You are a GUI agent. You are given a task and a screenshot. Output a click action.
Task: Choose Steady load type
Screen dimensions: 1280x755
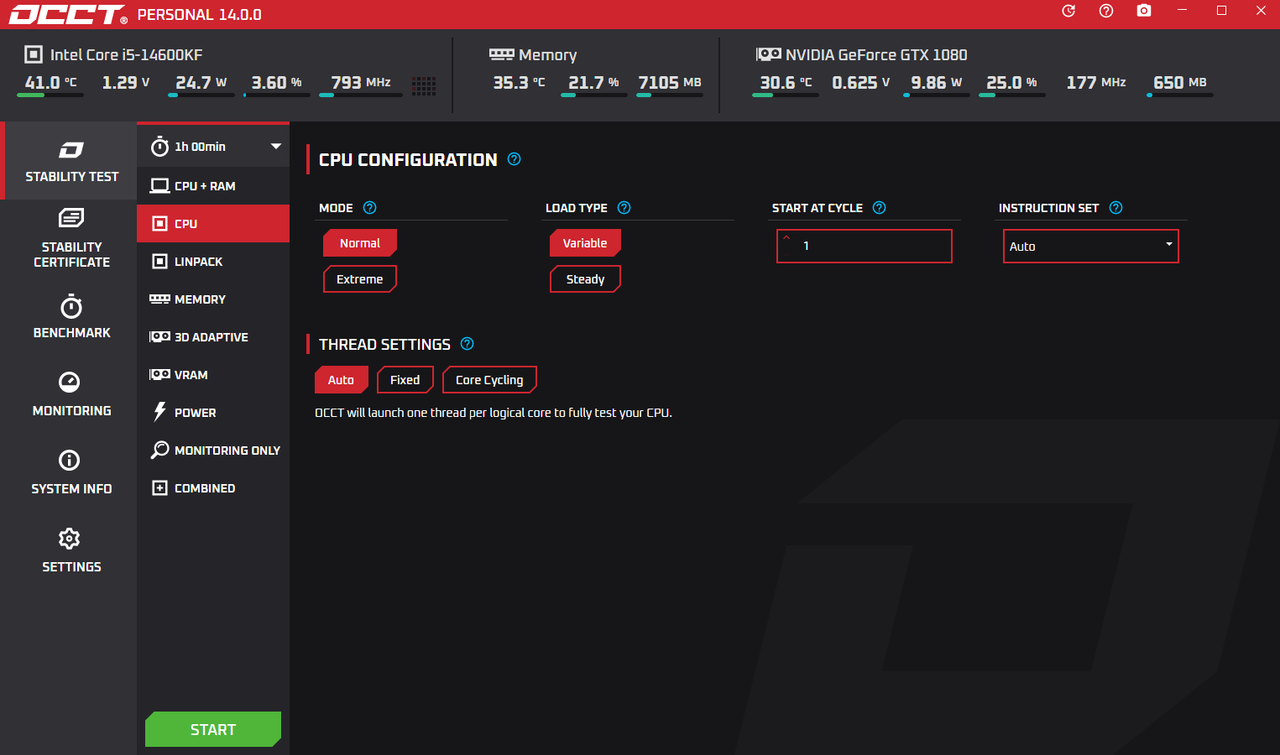(x=585, y=279)
